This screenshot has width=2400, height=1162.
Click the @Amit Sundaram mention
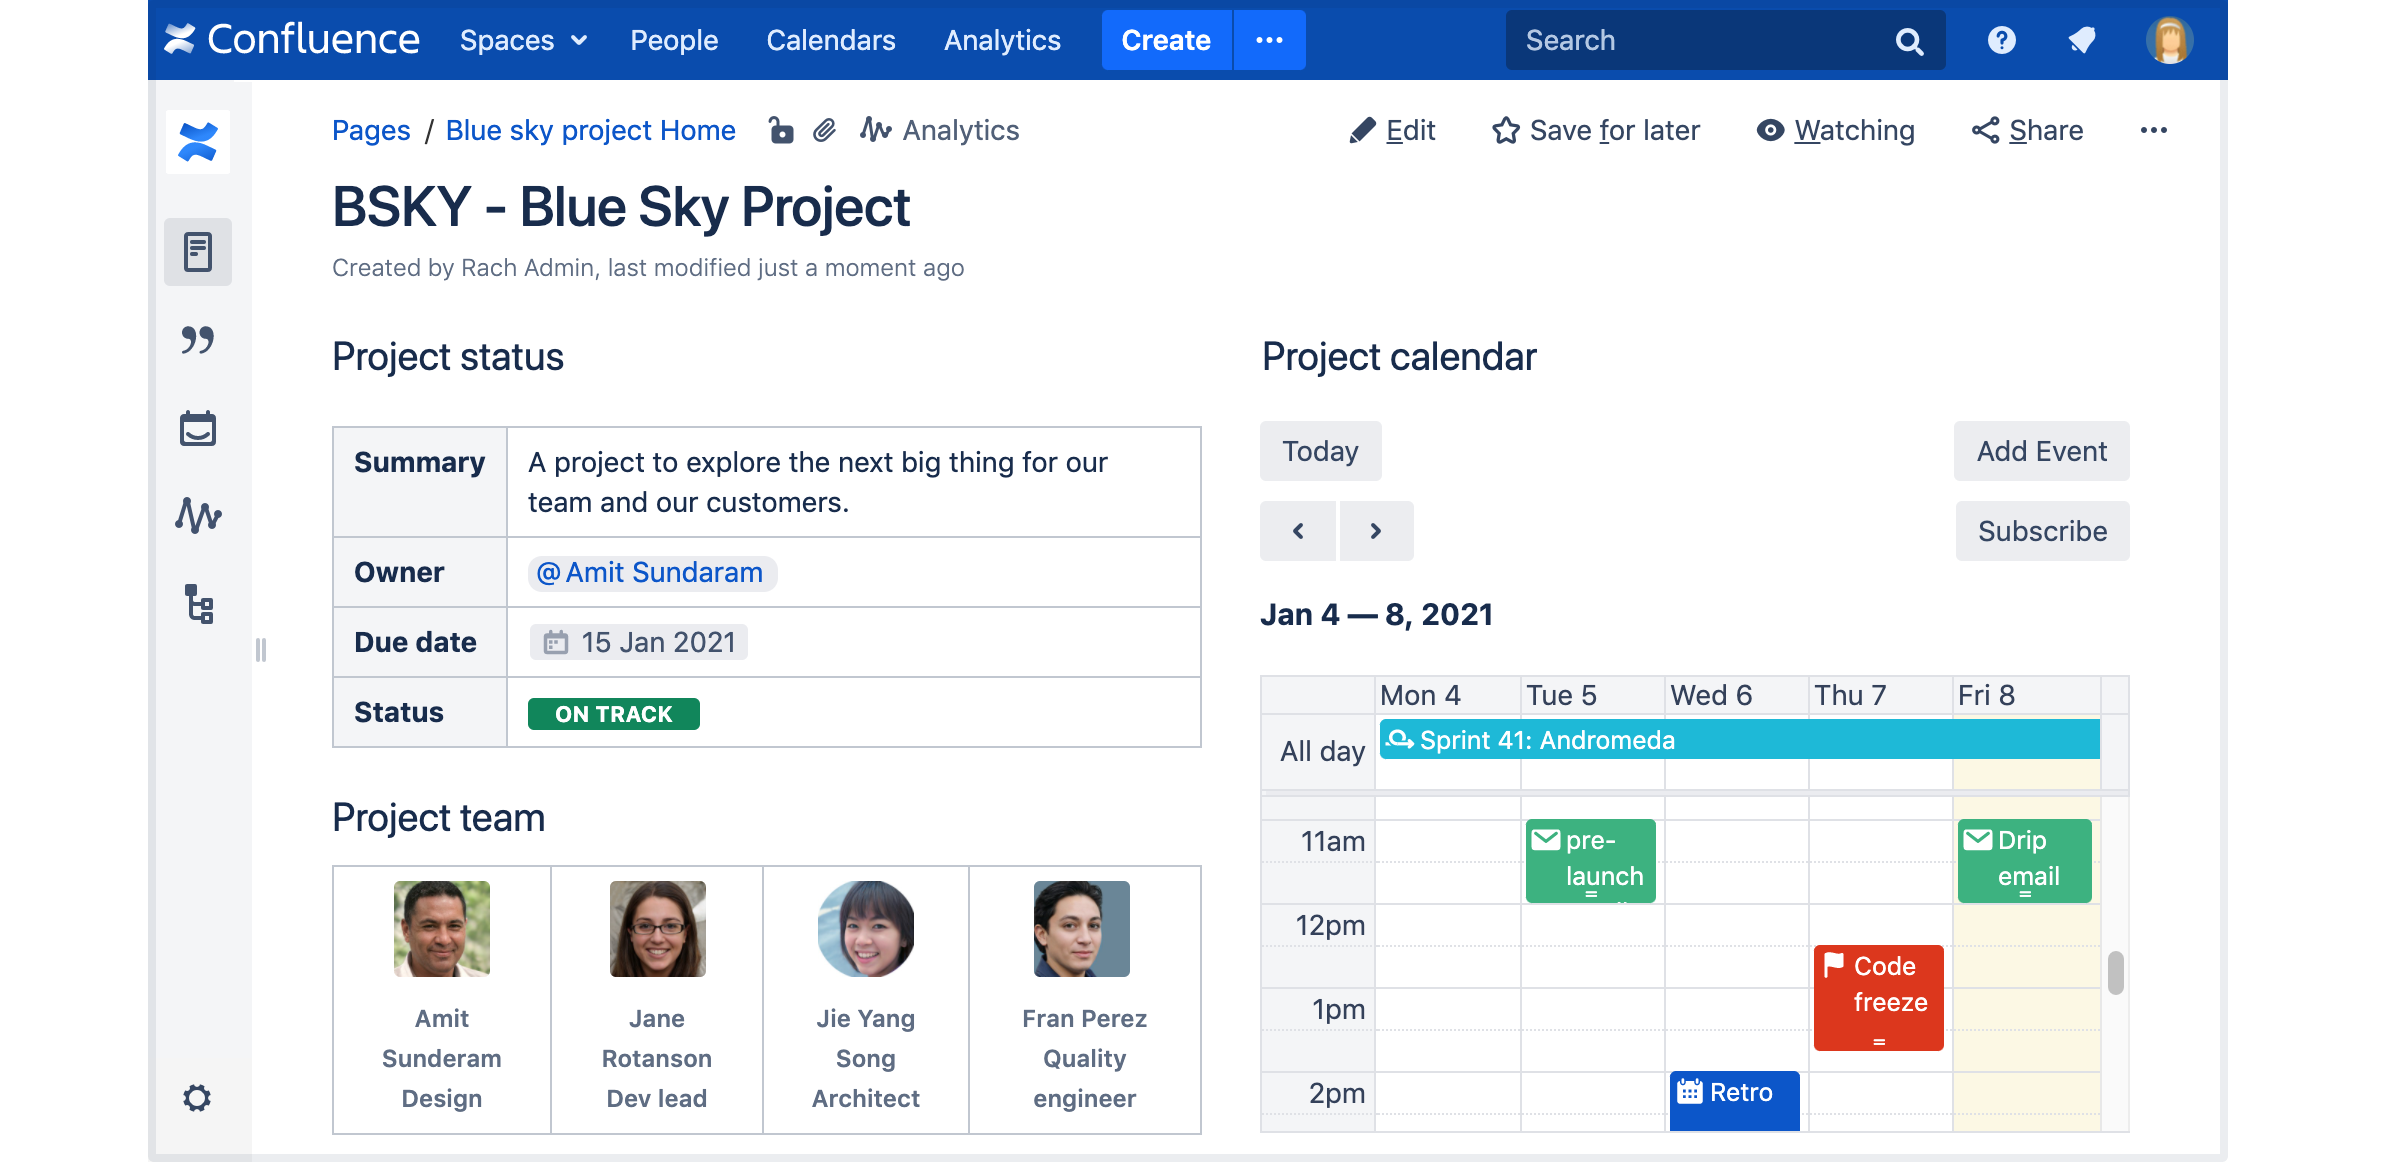point(652,572)
